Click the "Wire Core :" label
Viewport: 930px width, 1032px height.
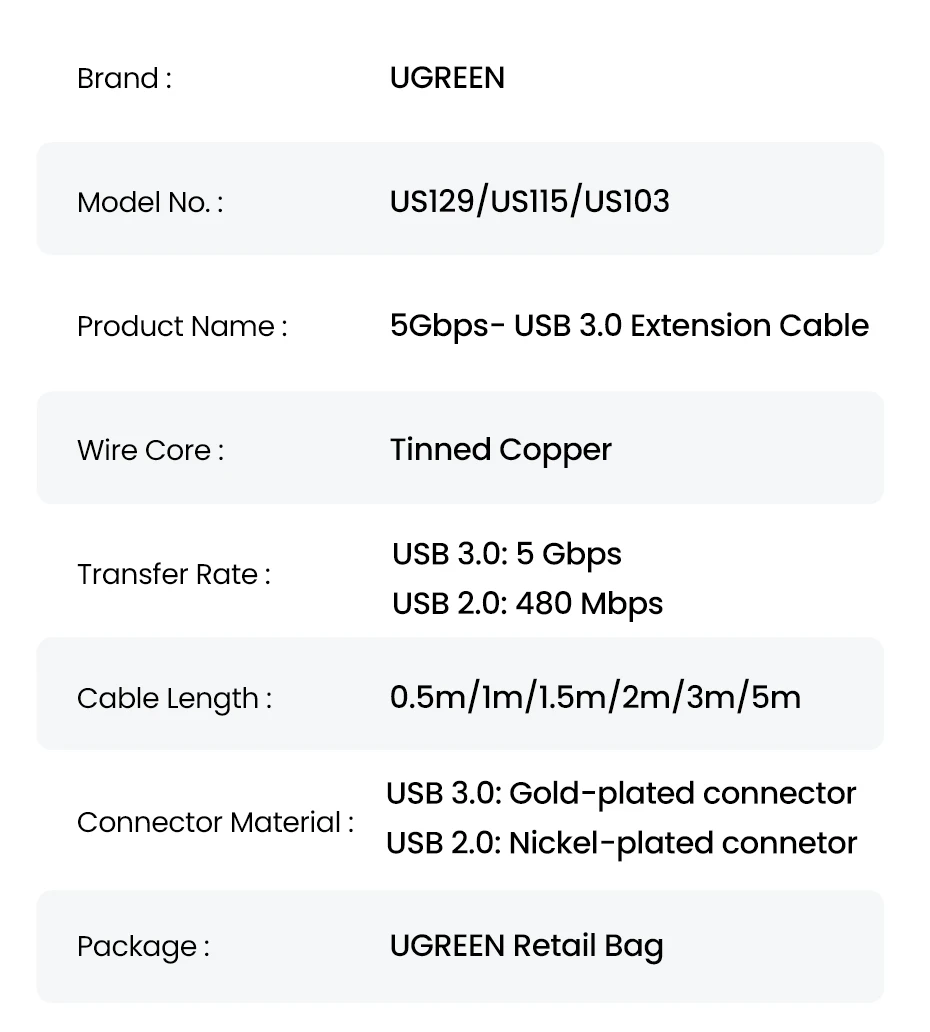(150, 450)
